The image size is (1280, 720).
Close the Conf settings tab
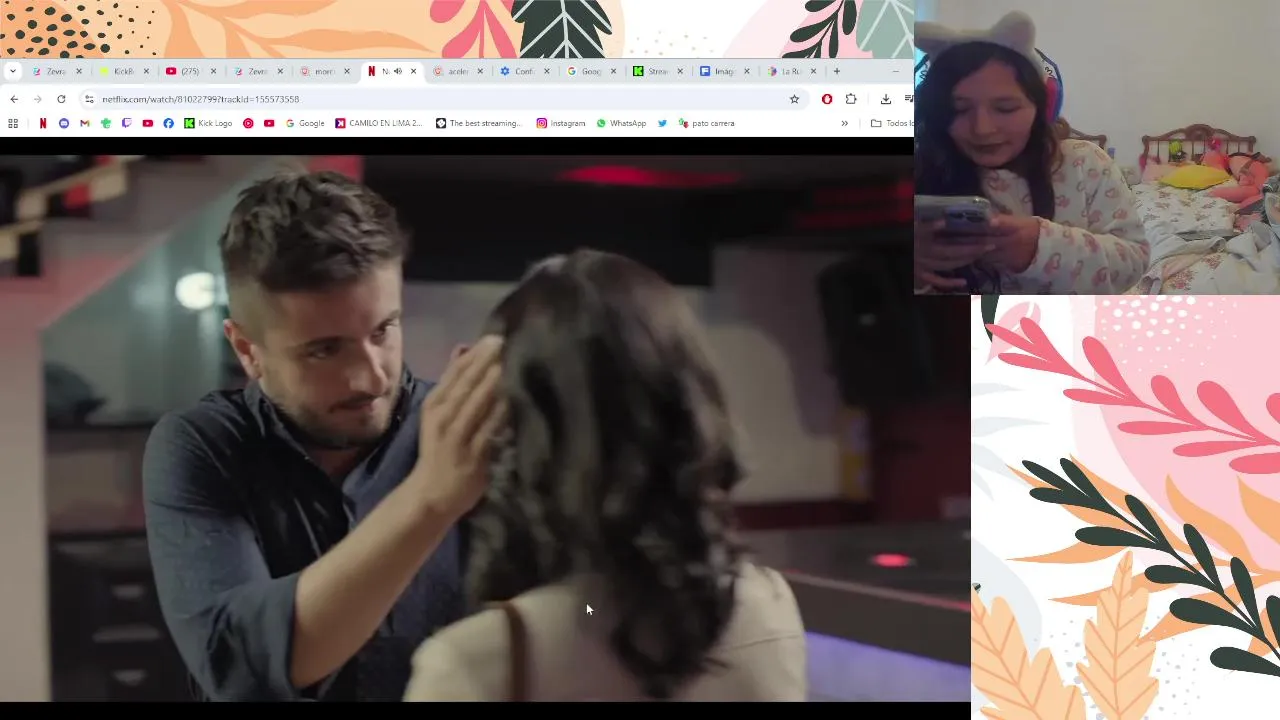[547, 71]
